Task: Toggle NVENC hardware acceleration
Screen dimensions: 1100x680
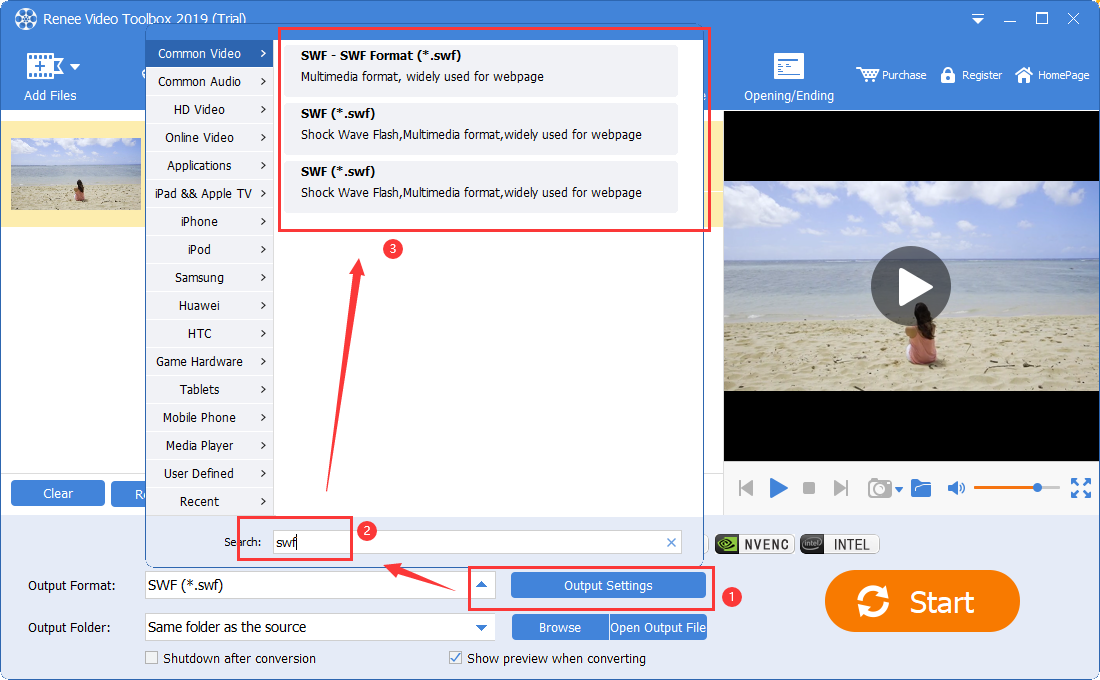Action: pos(754,544)
